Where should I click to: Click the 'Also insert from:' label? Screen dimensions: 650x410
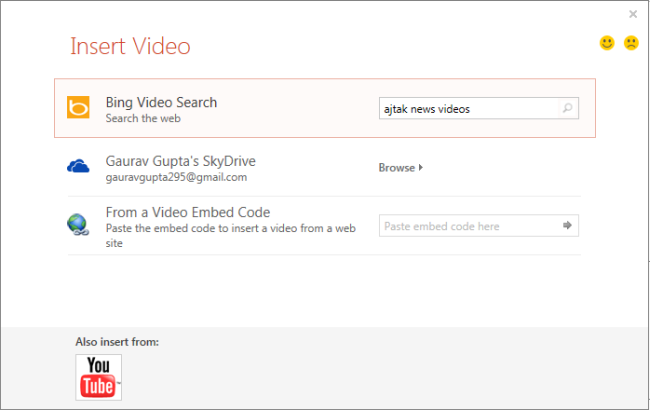(117, 342)
